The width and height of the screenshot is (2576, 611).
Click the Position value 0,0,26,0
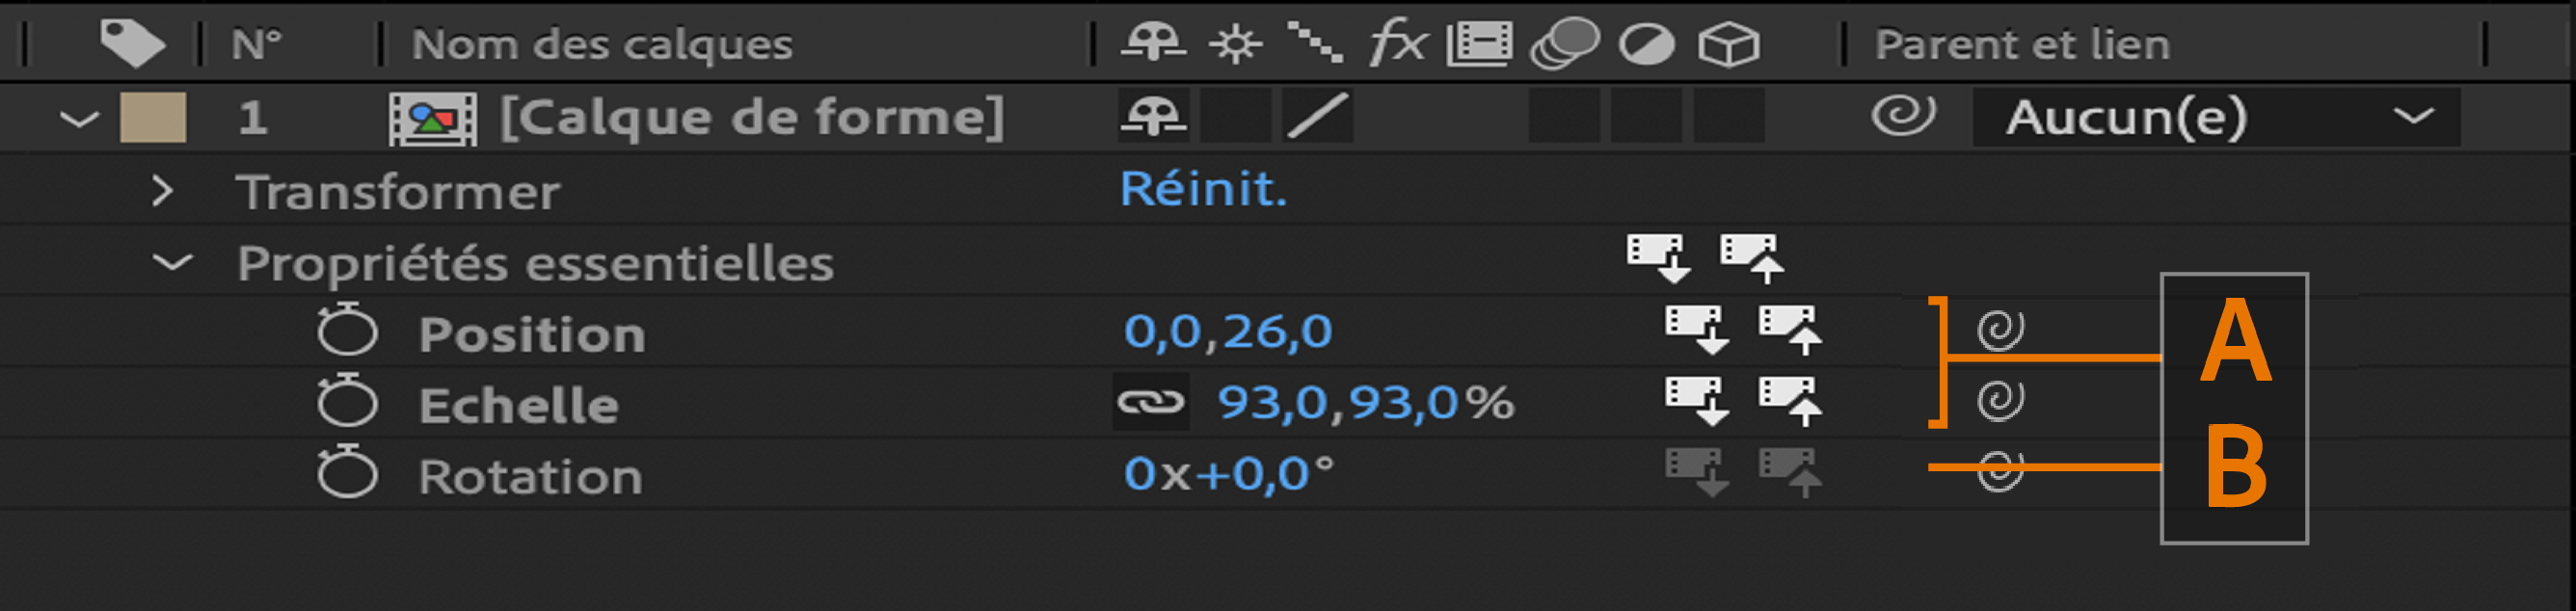[1227, 331]
